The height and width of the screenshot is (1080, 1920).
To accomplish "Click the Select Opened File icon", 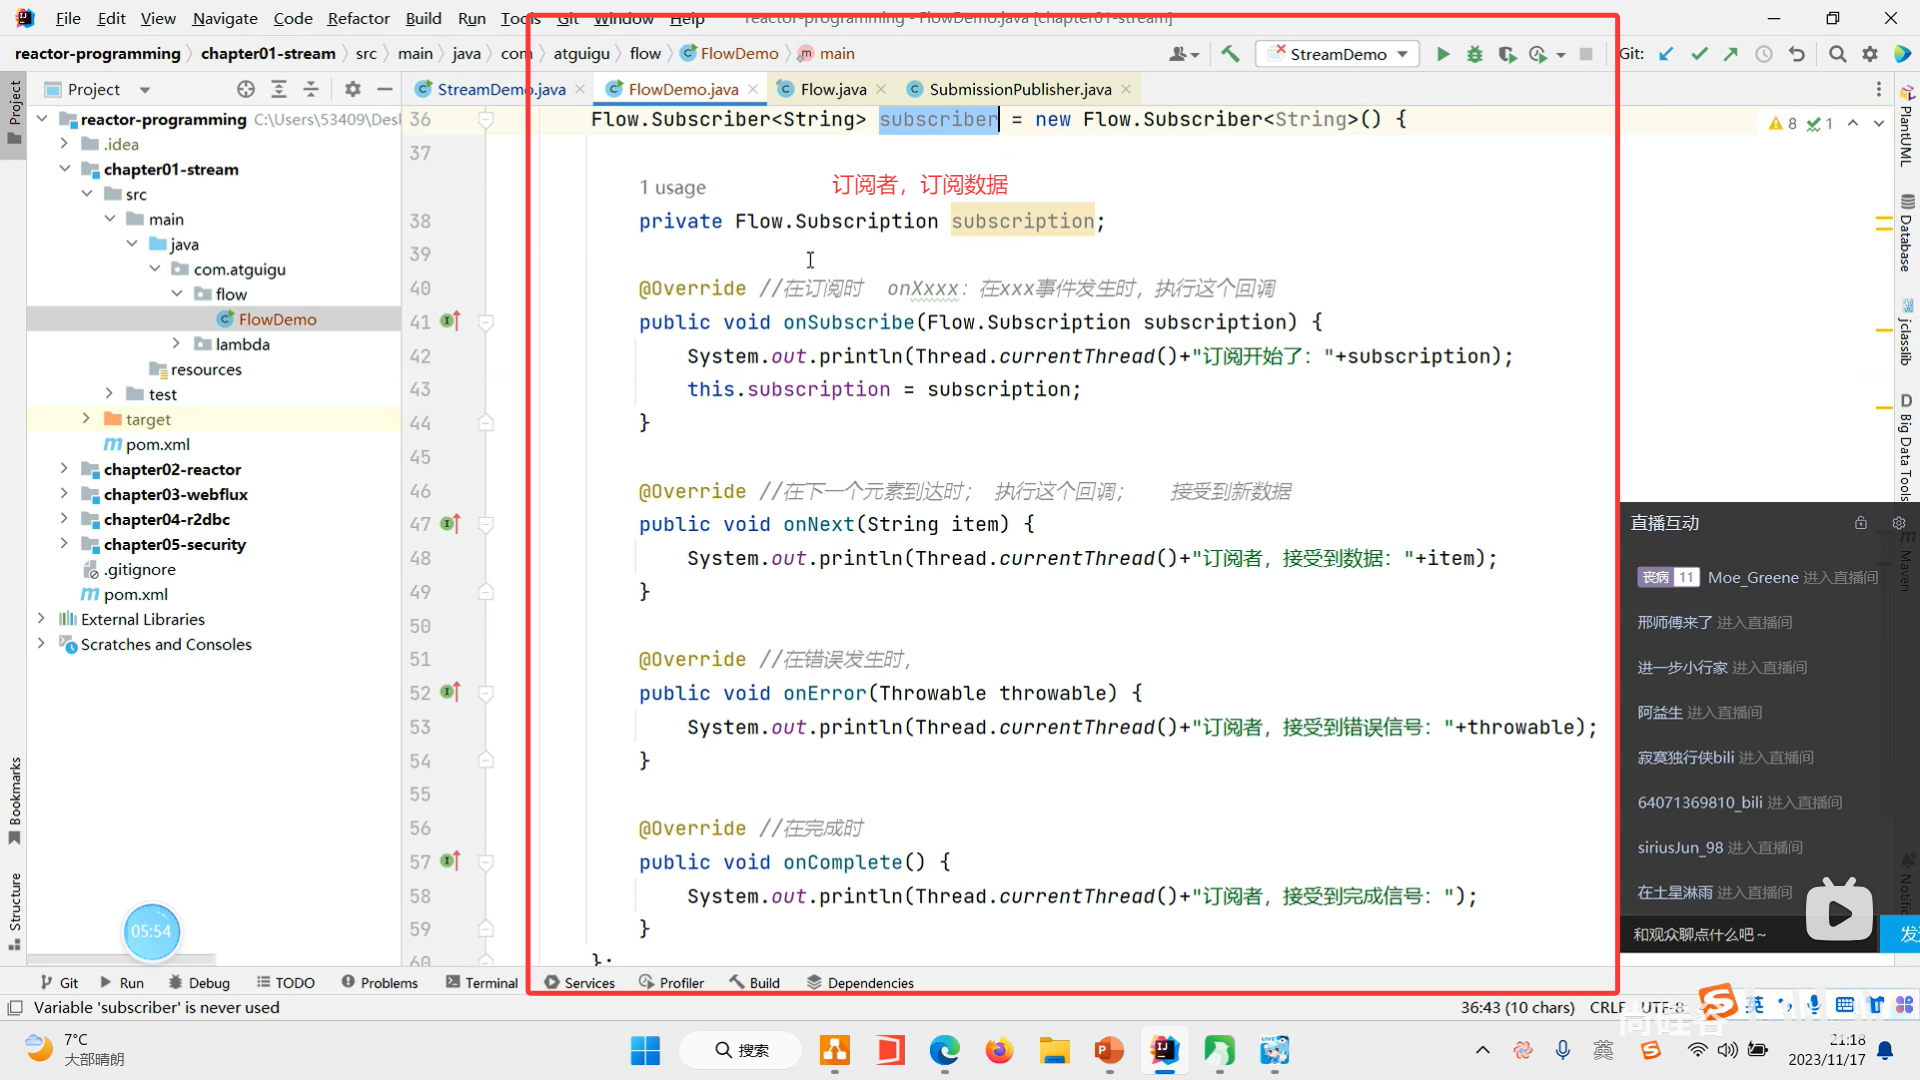I will pos(246,89).
